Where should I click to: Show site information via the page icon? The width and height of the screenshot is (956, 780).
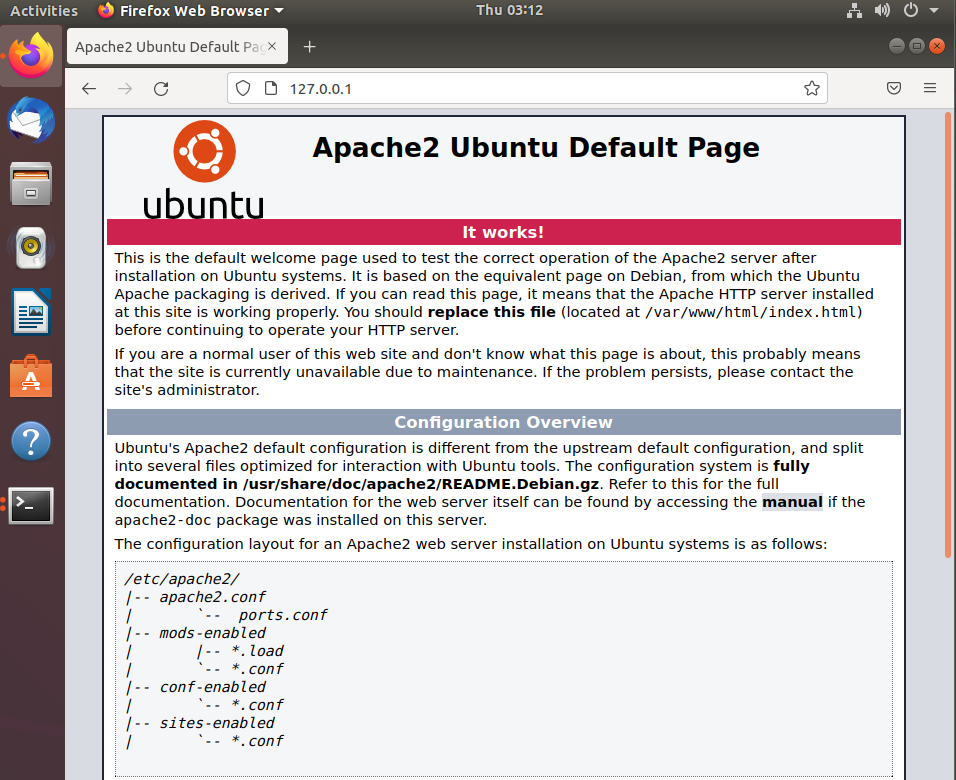tap(271, 88)
